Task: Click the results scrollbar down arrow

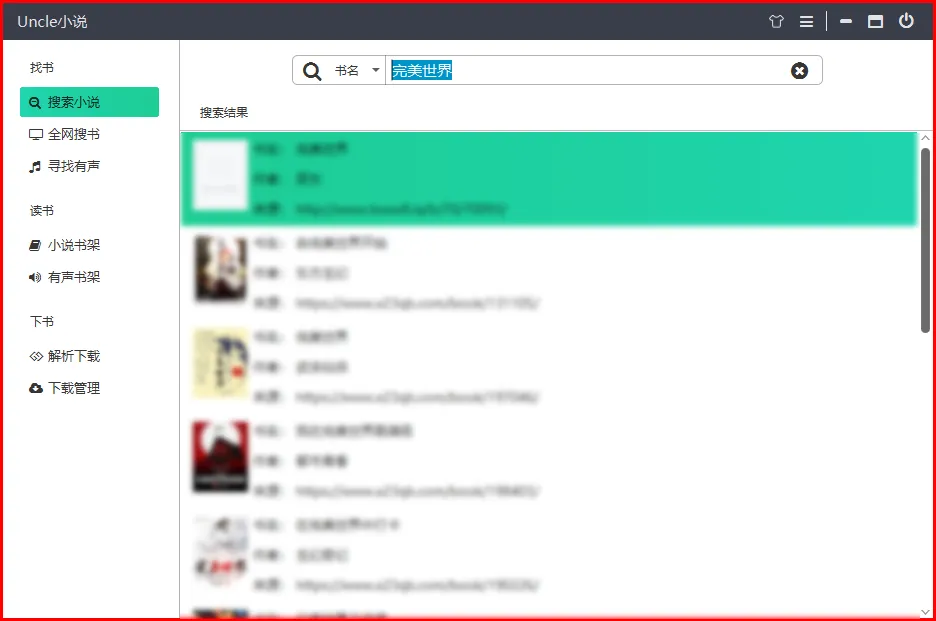Action: pyautogui.click(x=925, y=612)
